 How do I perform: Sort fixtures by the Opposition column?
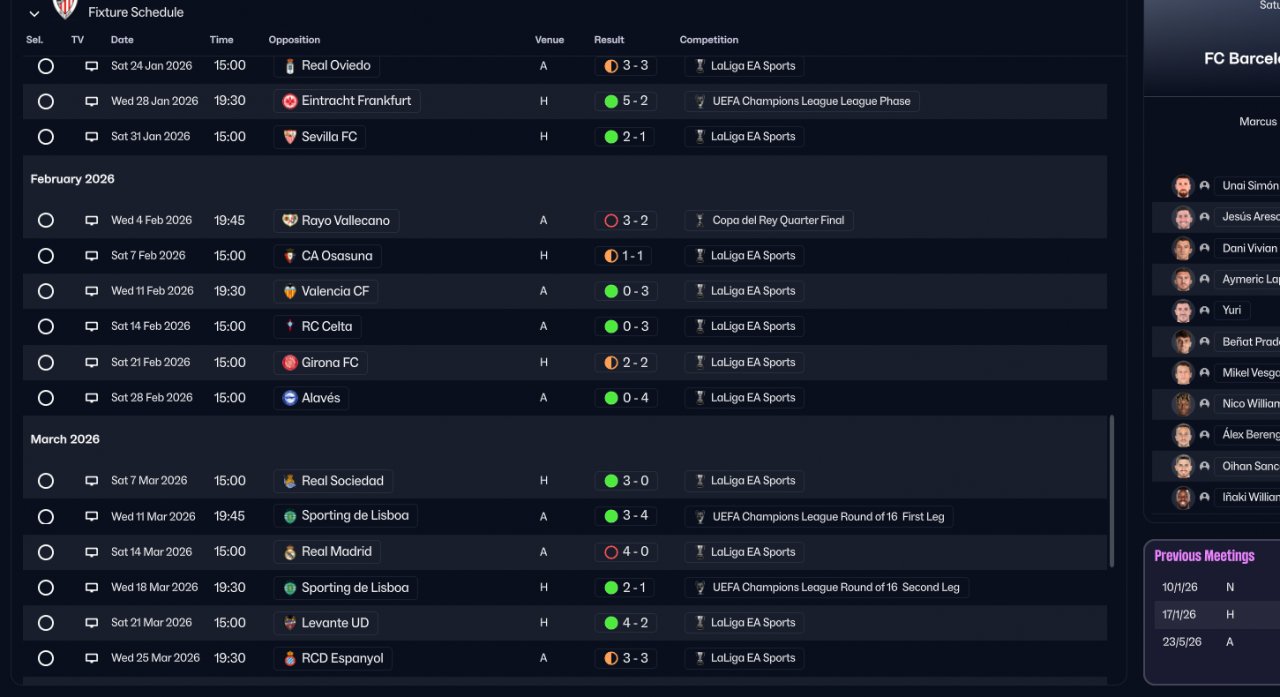tap(294, 40)
